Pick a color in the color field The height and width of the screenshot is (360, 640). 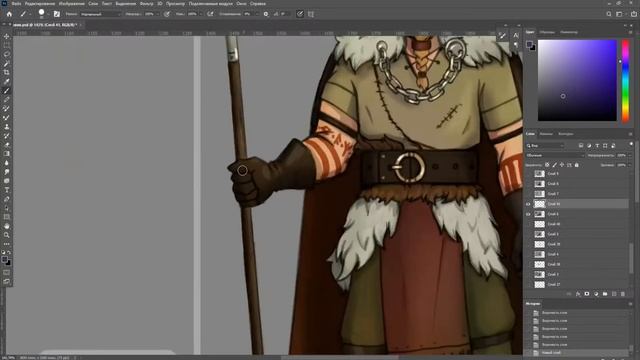[x=577, y=80]
